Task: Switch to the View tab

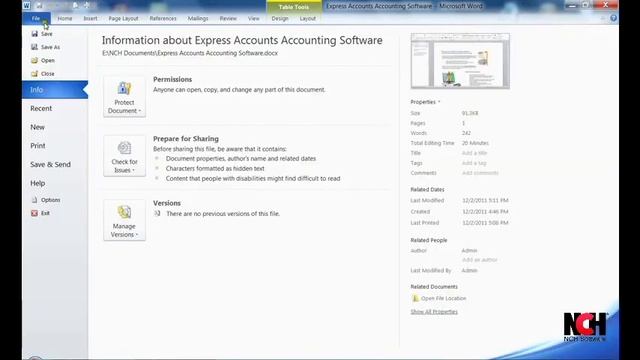Action: tap(253, 18)
